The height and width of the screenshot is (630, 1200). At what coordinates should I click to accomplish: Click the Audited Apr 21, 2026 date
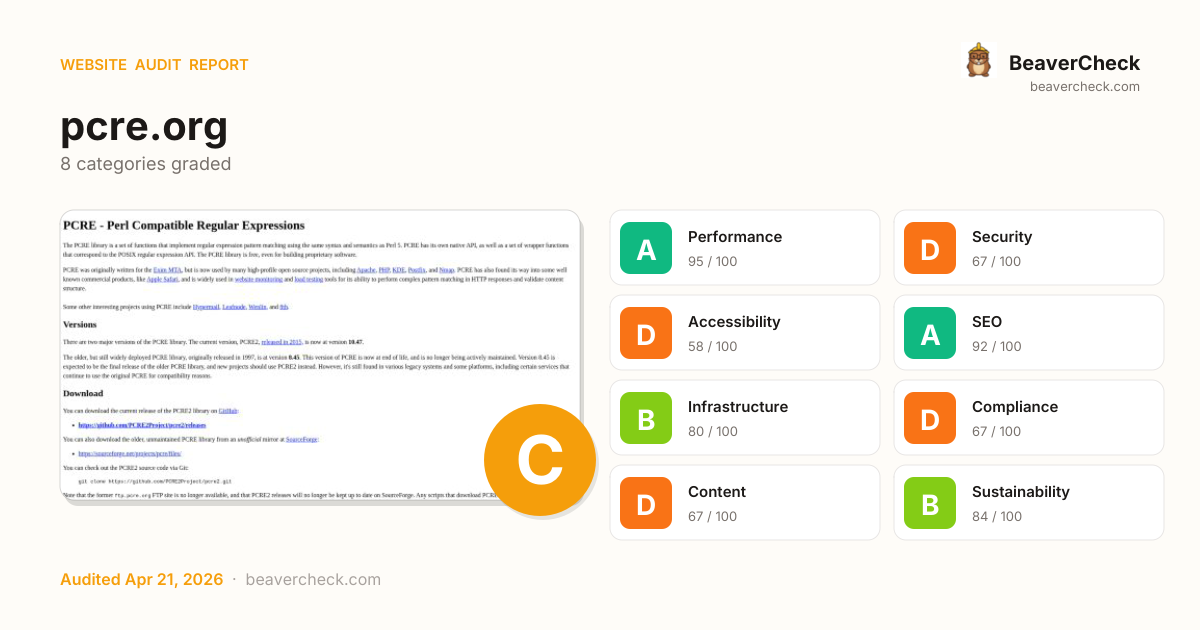coord(141,580)
